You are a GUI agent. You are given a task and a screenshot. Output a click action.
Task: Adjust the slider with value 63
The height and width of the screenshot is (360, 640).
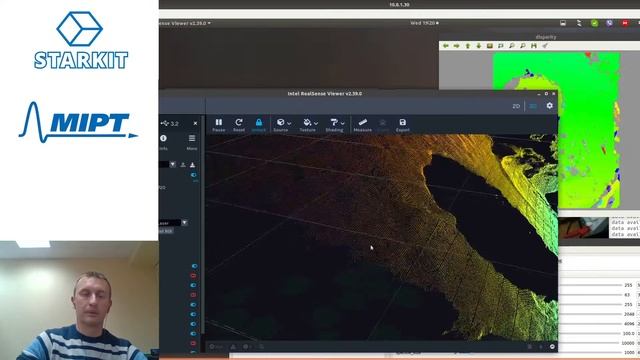click(x=591, y=295)
